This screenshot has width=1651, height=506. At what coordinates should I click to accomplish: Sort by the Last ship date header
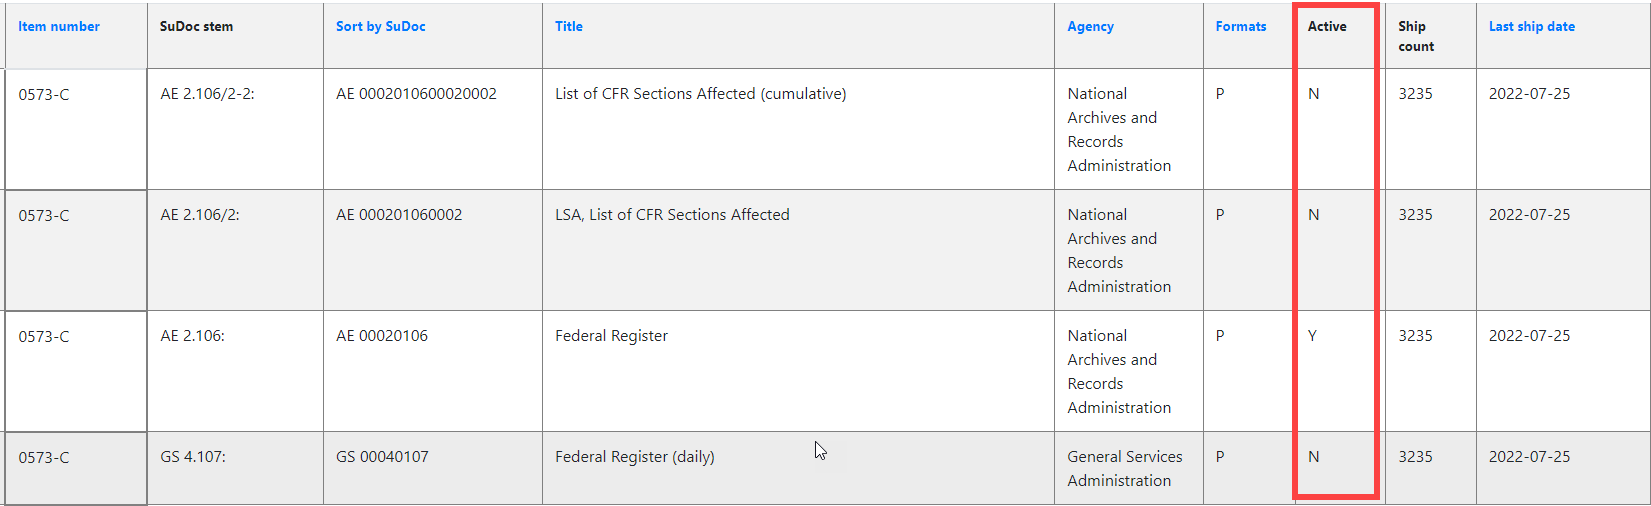[1531, 27]
